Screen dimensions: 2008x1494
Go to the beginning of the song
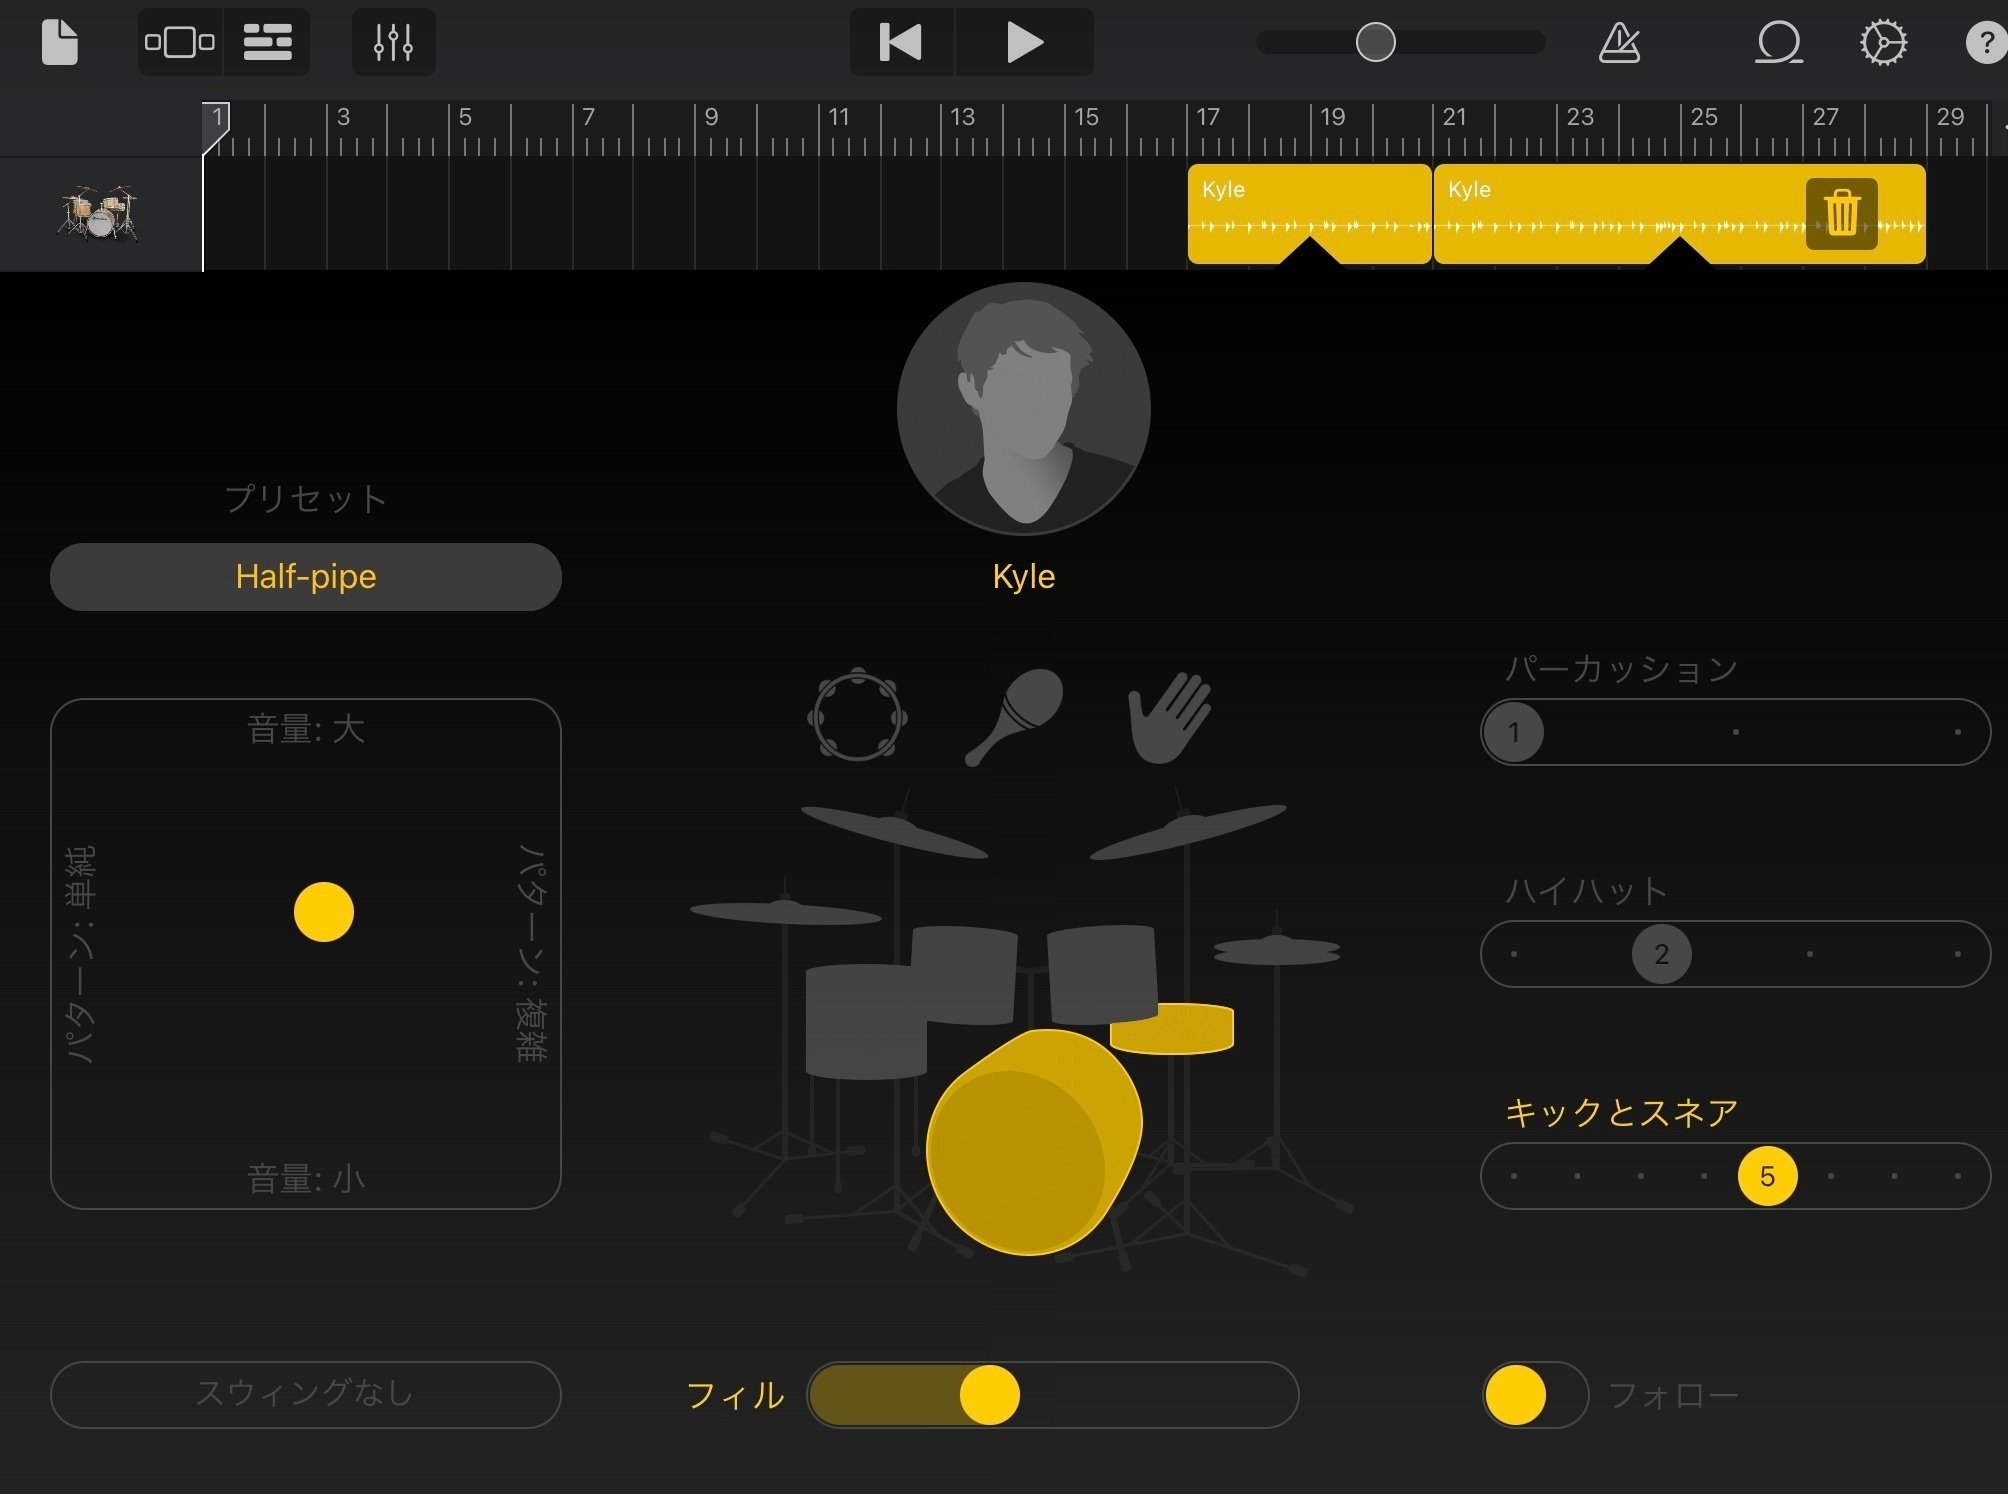[901, 42]
